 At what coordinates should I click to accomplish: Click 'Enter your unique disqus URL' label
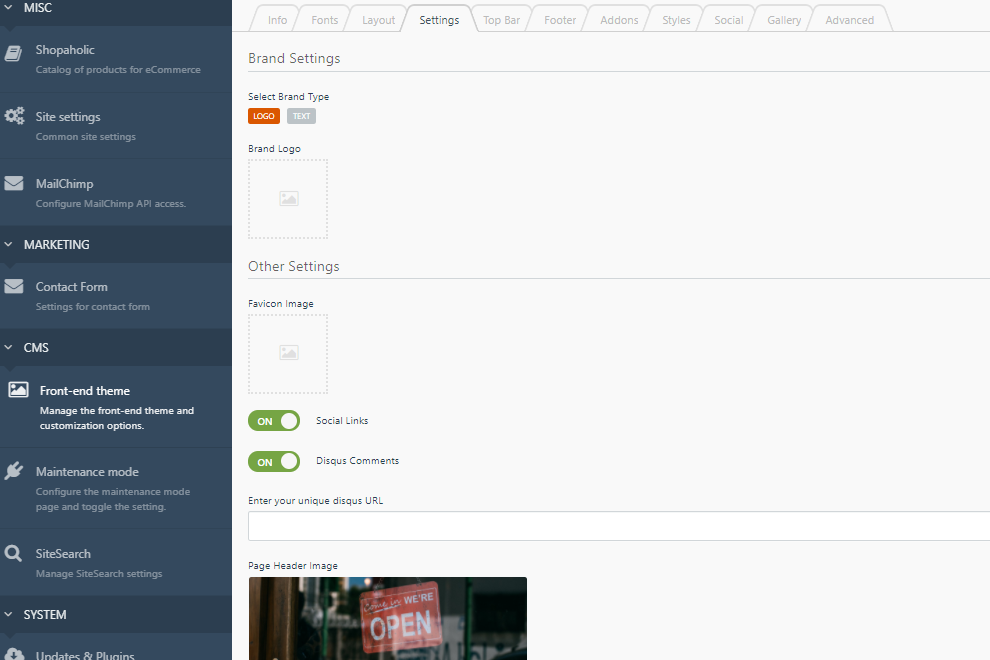click(316, 501)
